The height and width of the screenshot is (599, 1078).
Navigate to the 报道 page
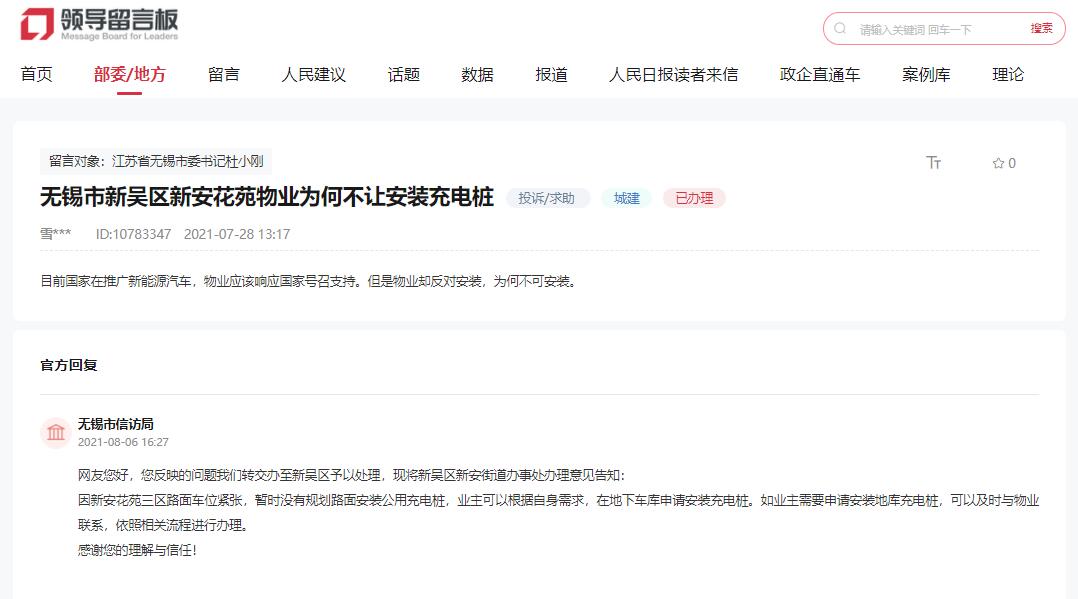click(551, 75)
